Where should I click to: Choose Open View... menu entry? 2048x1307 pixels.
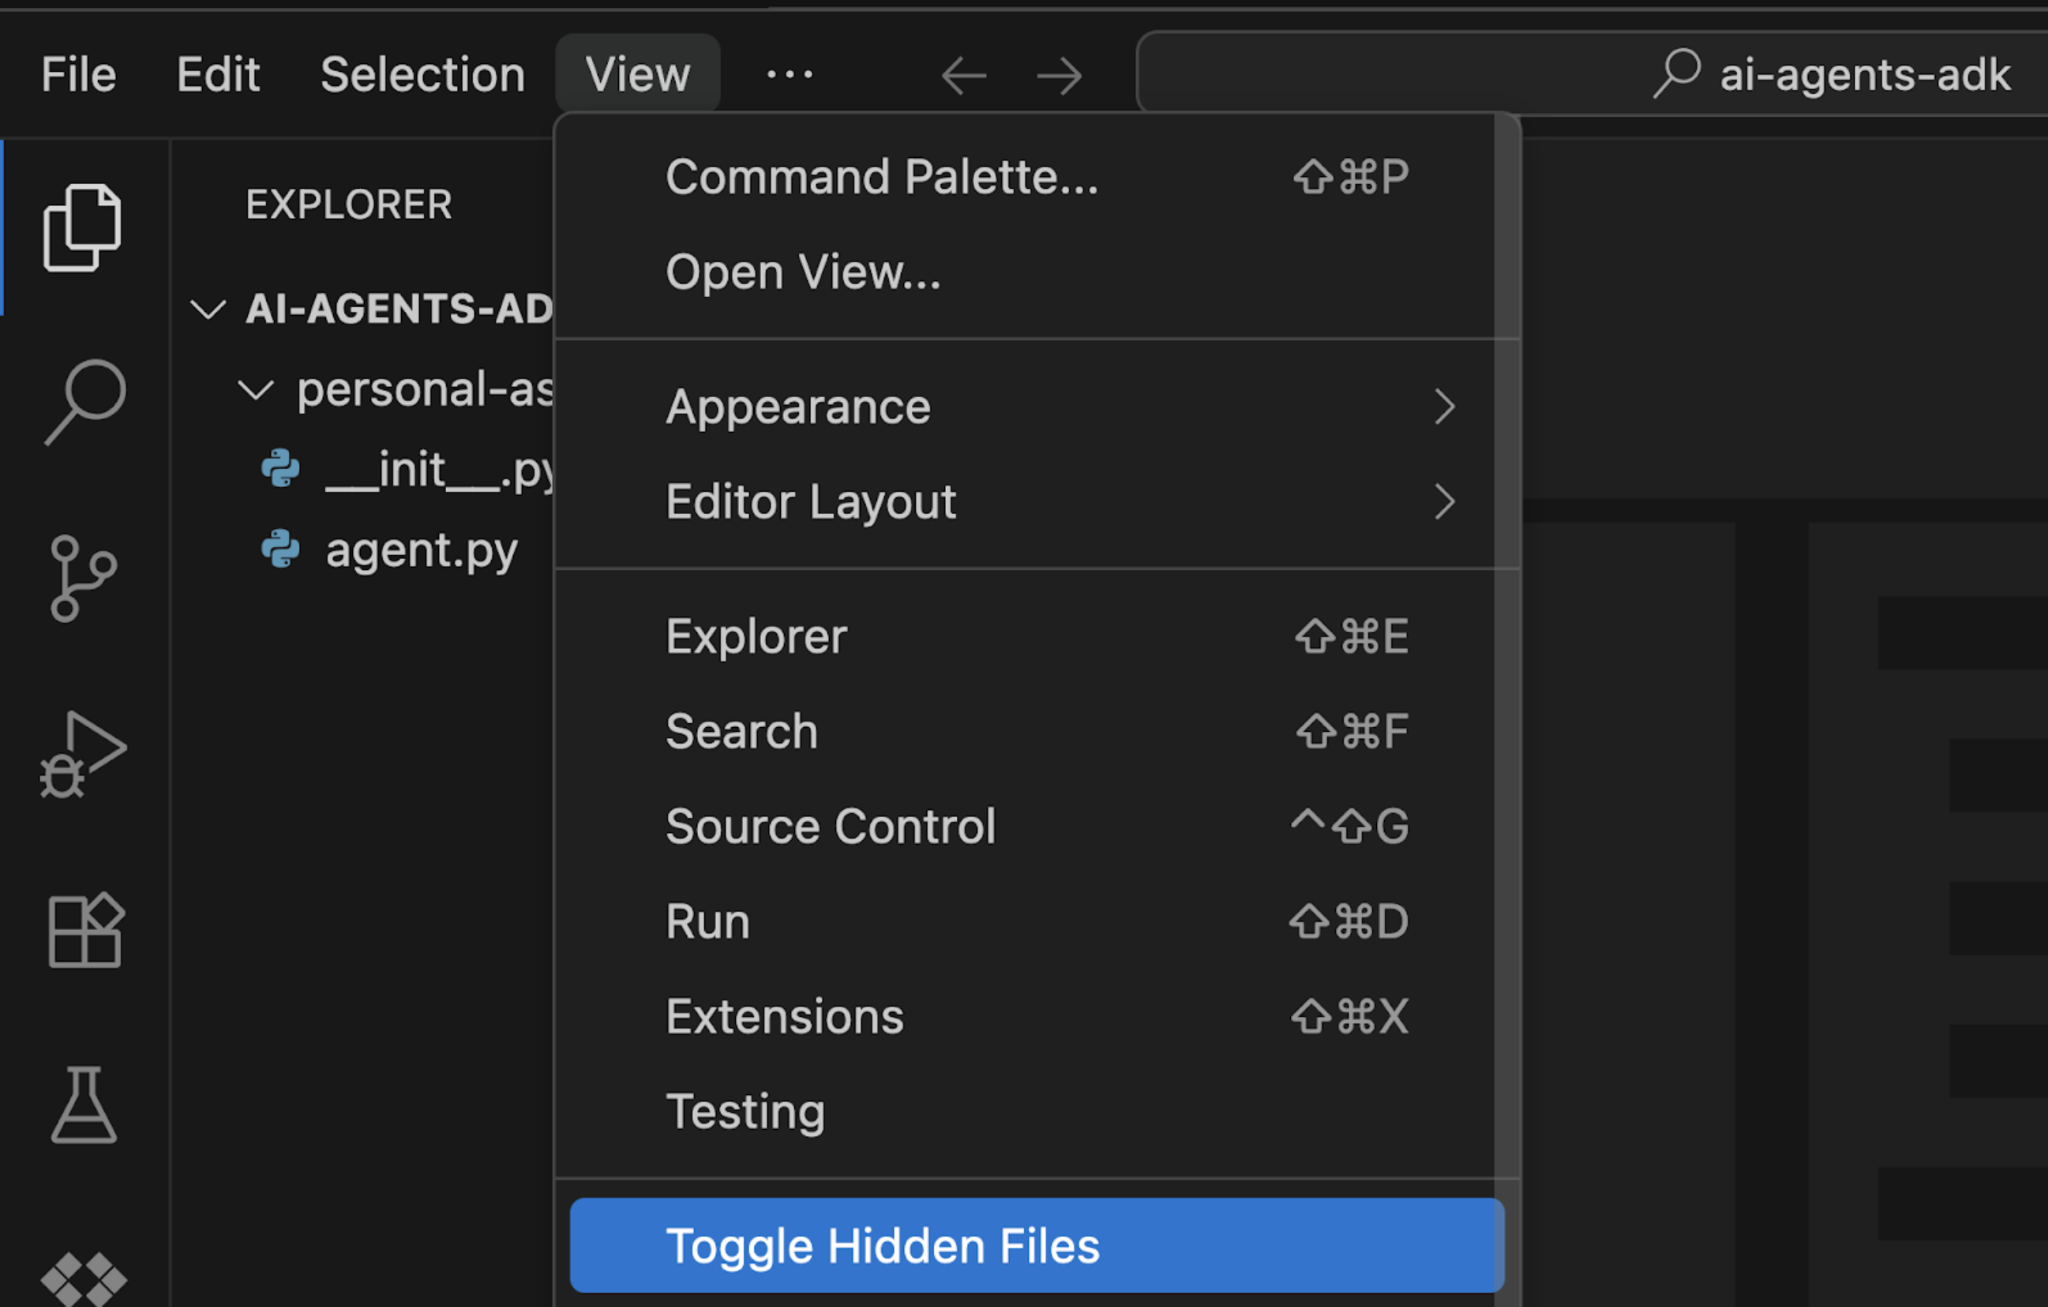(1036, 272)
